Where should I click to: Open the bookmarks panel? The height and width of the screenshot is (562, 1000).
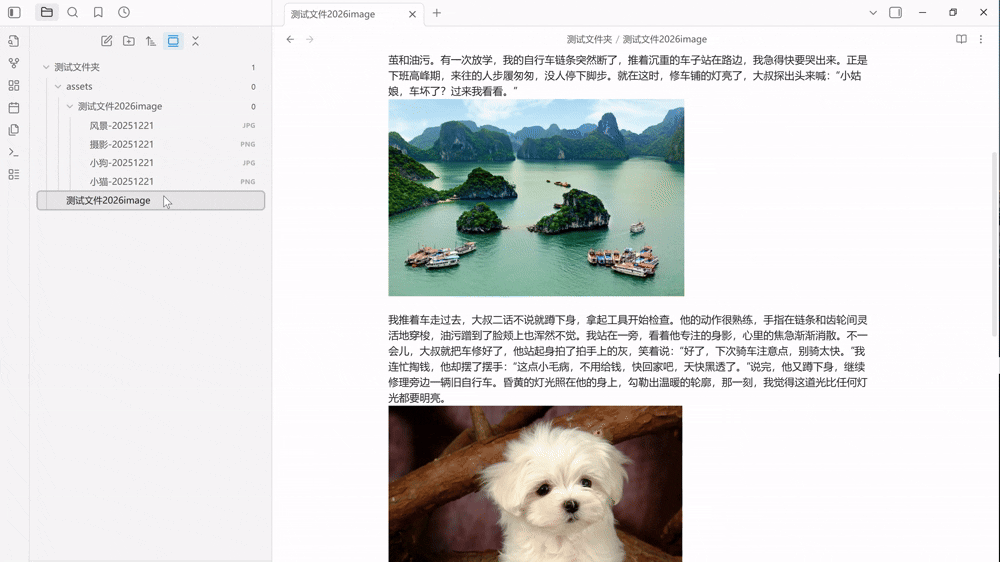(98, 12)
